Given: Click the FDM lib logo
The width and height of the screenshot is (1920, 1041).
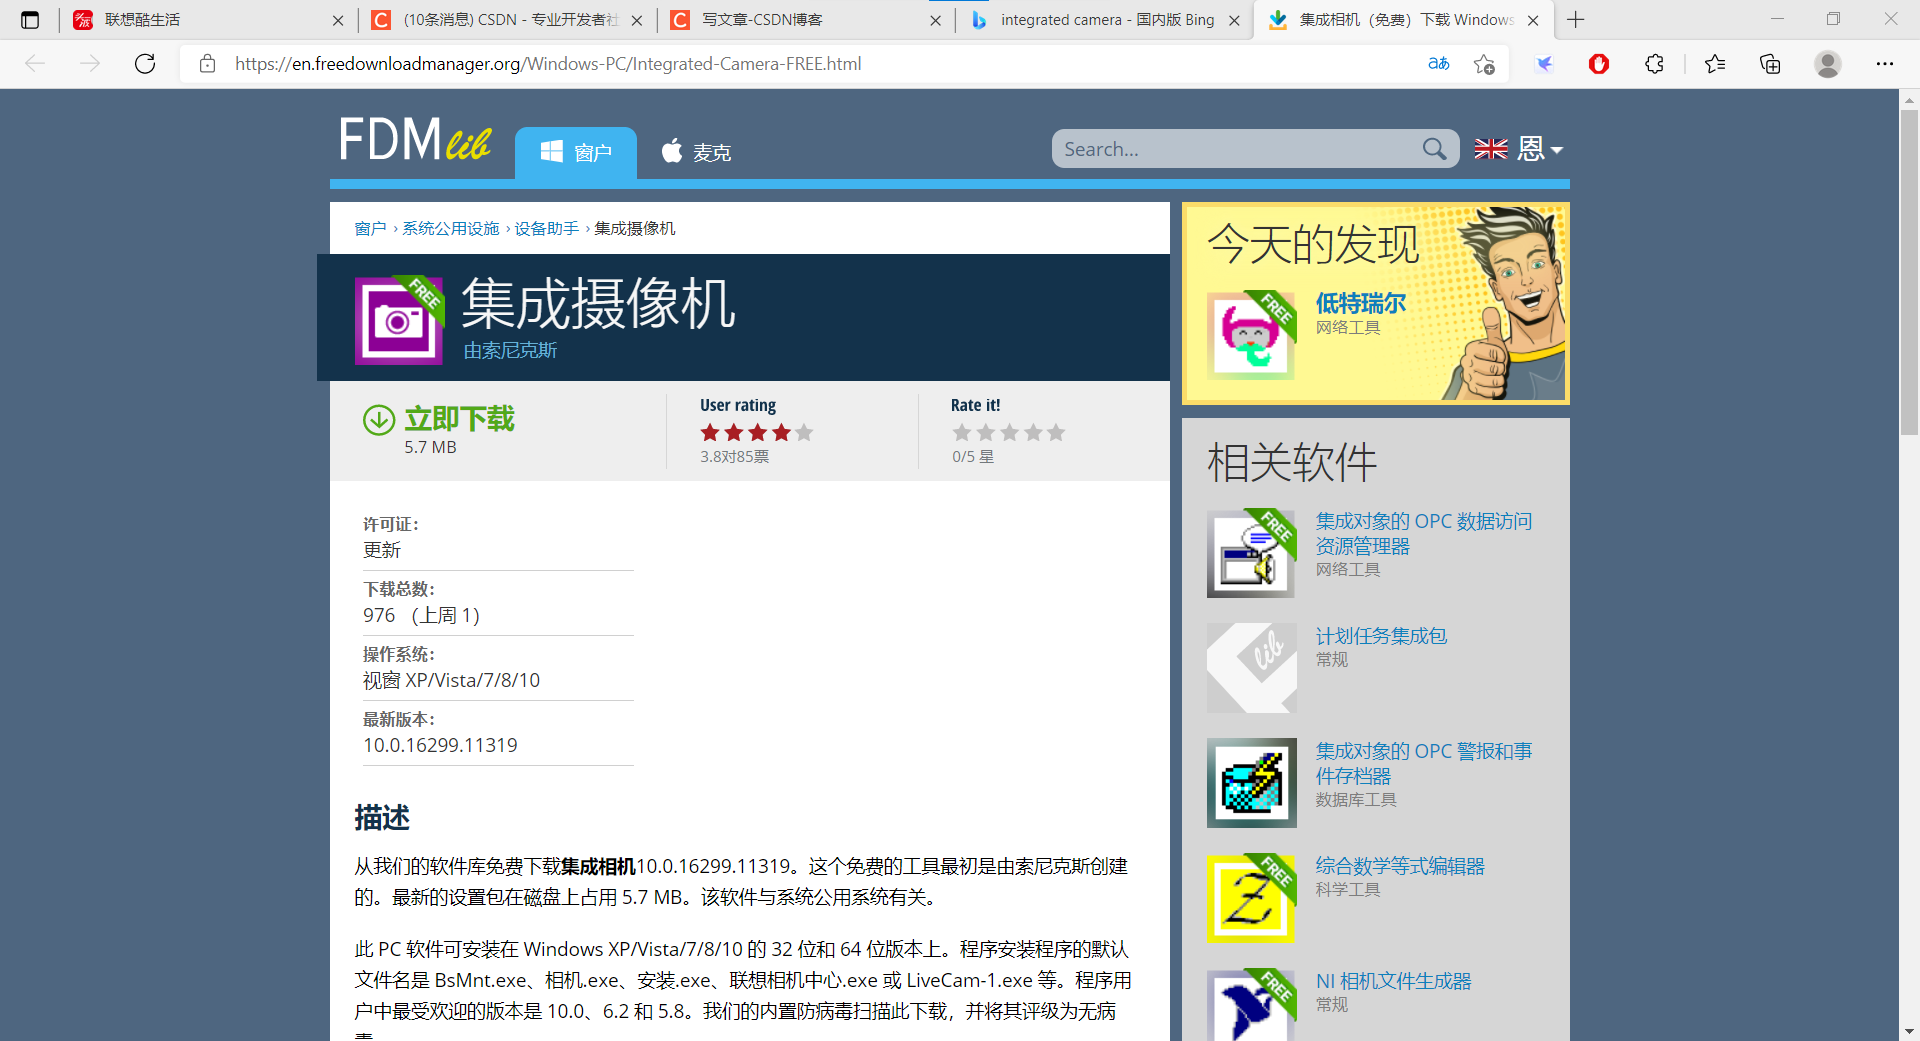Looking at the screenshot, I should [x=415, y=139].
